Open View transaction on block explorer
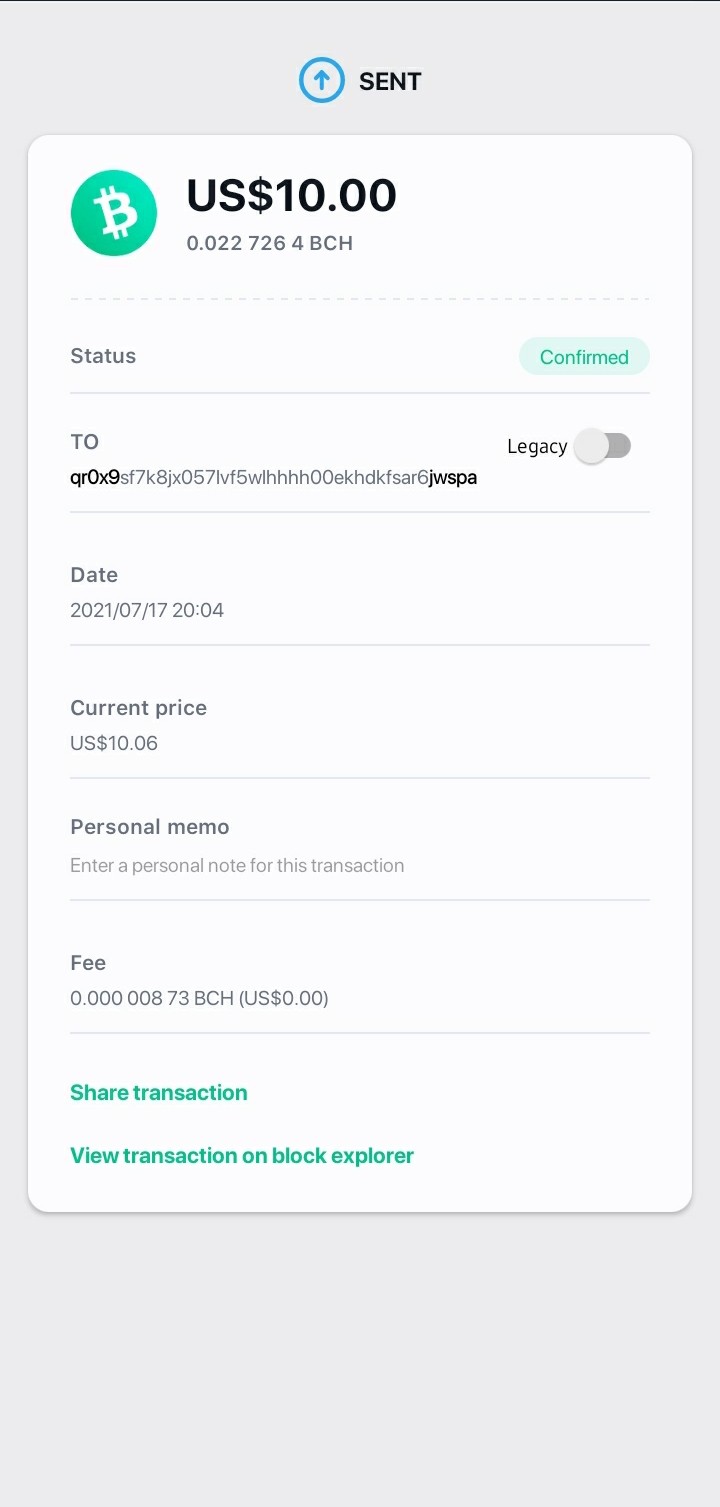 point(242,1155)
